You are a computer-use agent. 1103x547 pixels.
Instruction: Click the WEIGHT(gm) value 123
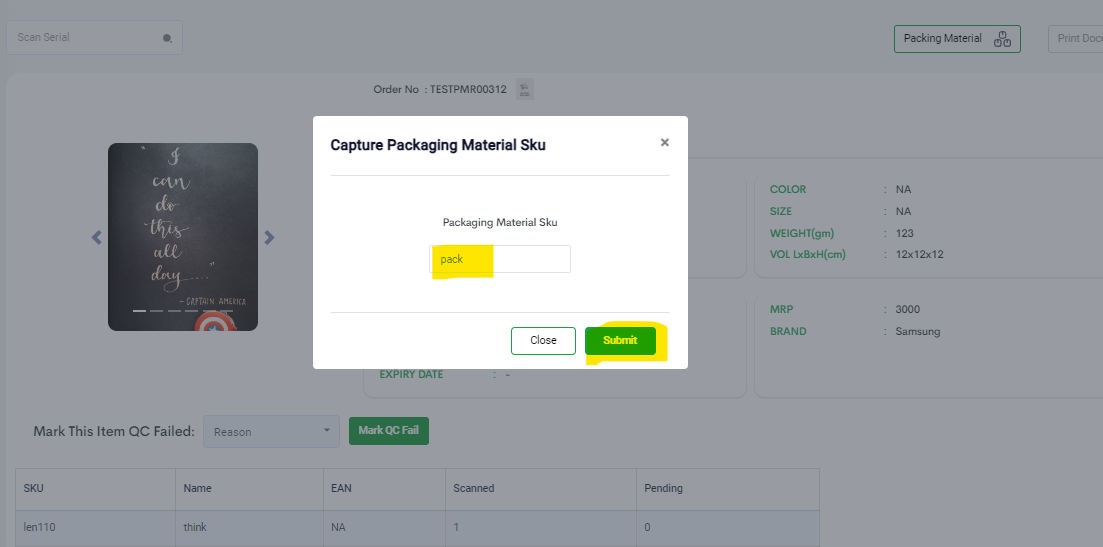(x=905, y=233)
